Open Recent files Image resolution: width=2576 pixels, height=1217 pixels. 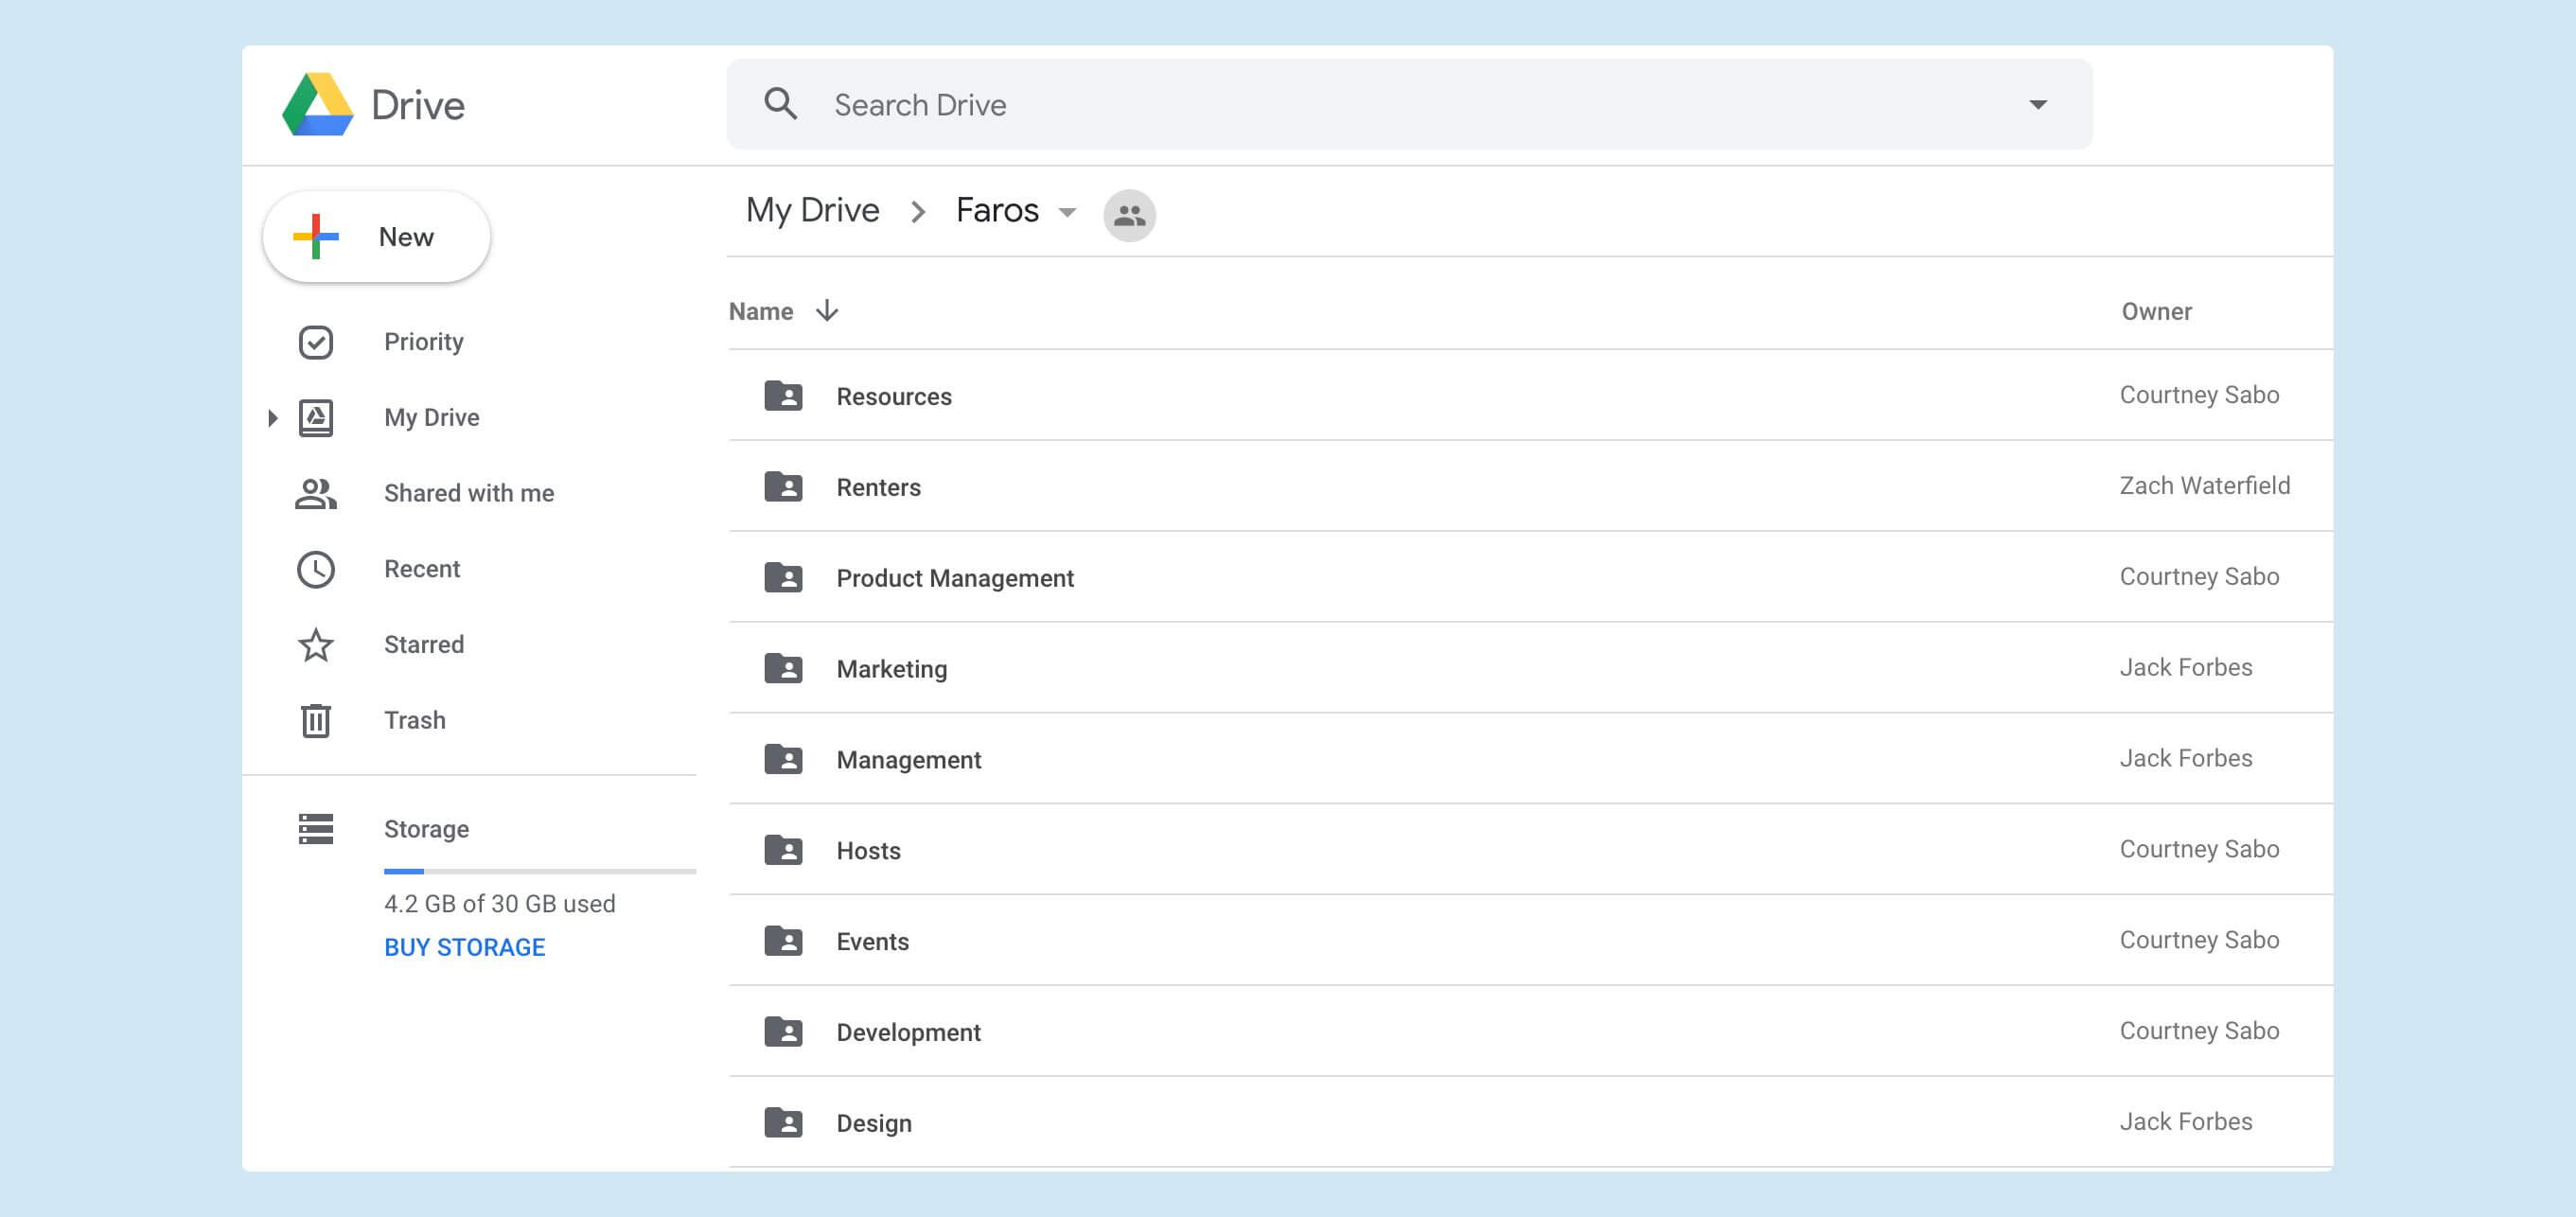(422, 569)
